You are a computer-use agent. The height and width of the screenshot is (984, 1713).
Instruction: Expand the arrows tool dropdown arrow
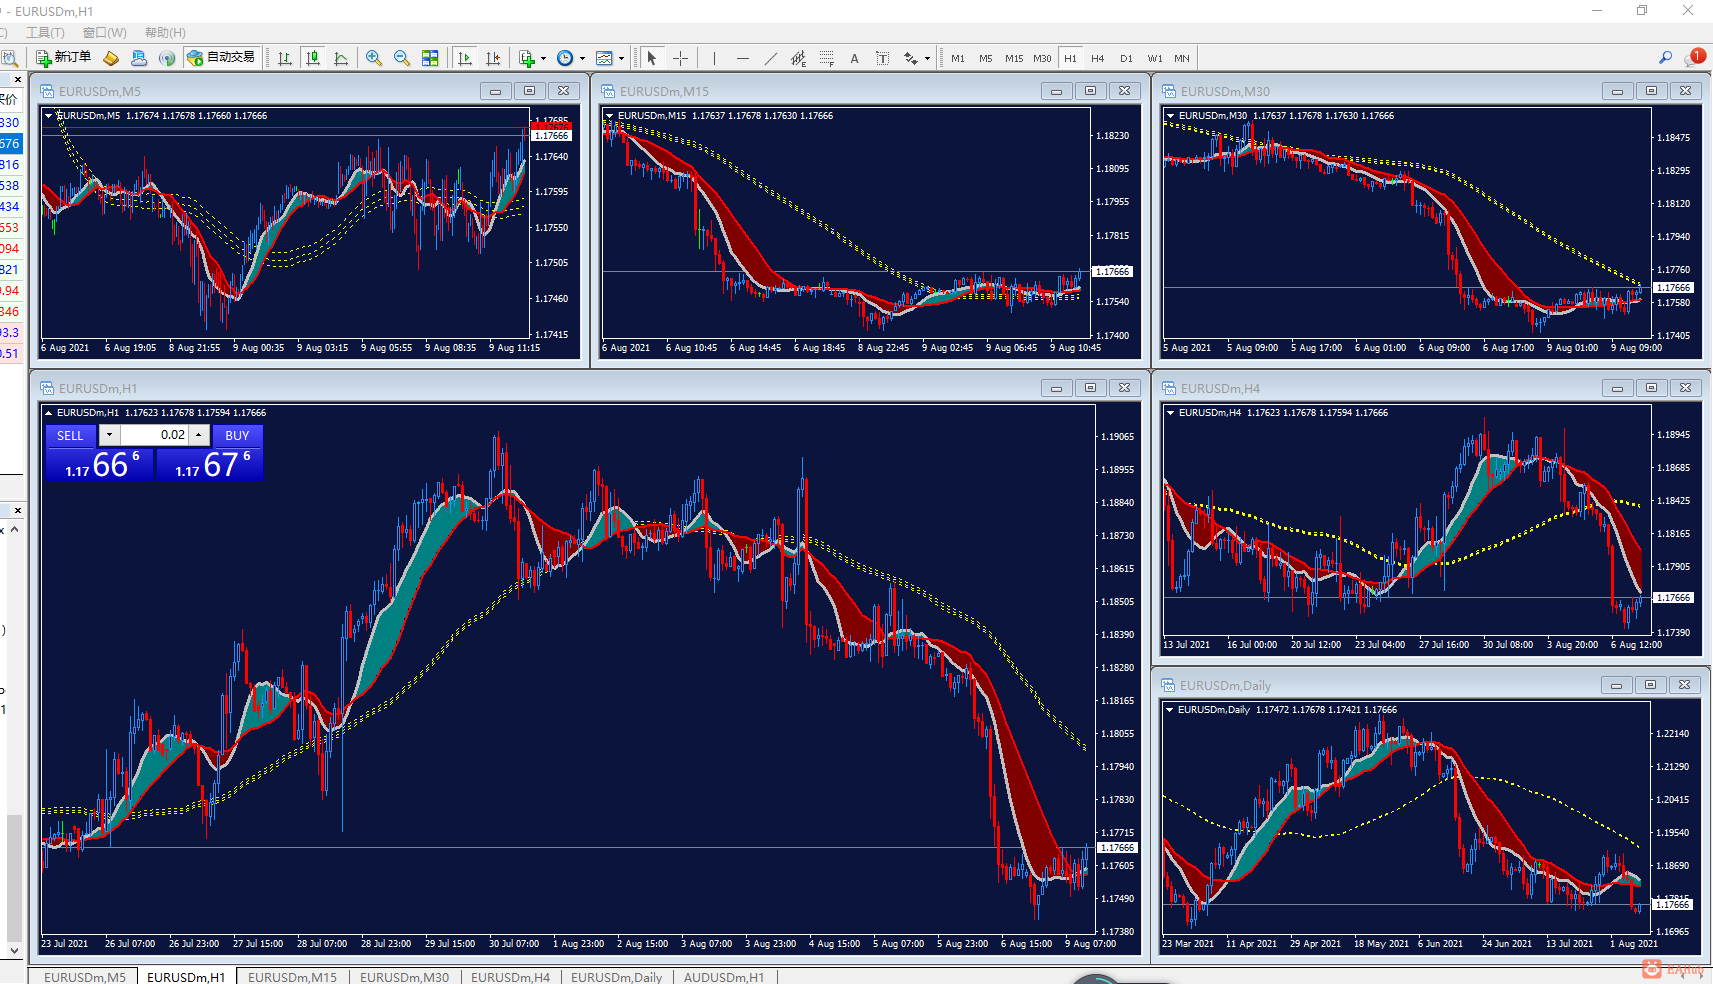tap(927, 58)
